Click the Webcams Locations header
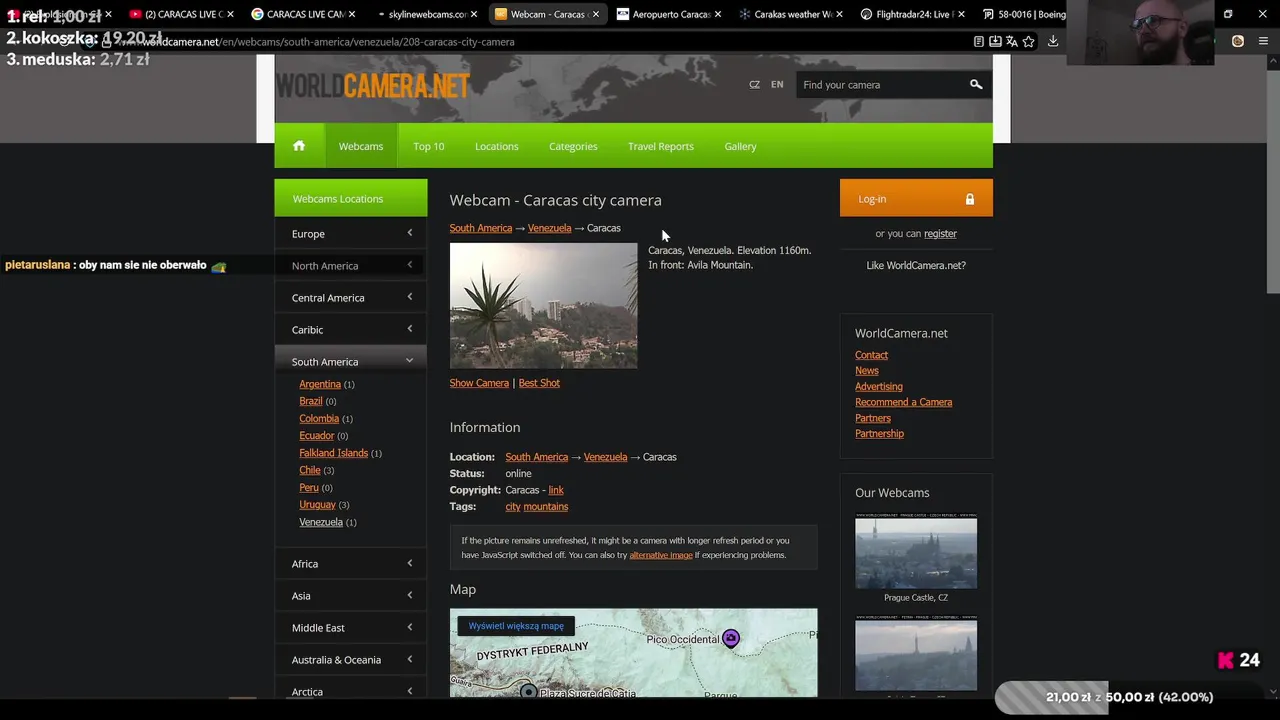The image size is (1280, 720). click(351, 198)
